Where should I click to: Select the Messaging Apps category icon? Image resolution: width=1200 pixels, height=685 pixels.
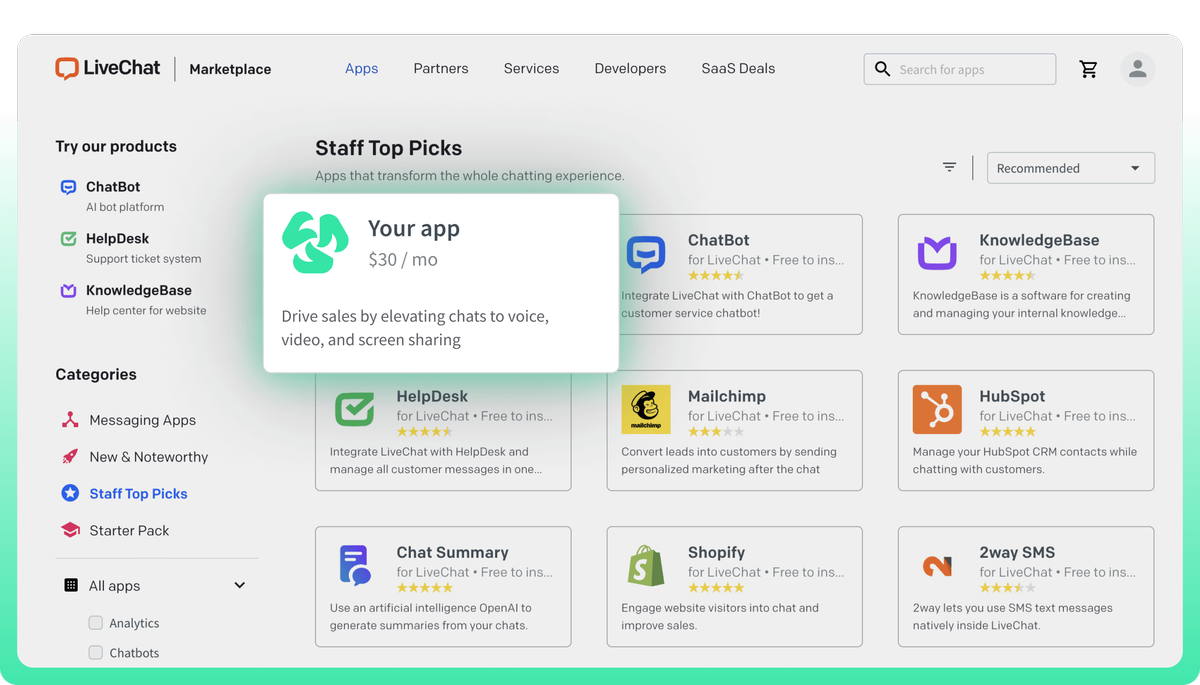(71, 419)
